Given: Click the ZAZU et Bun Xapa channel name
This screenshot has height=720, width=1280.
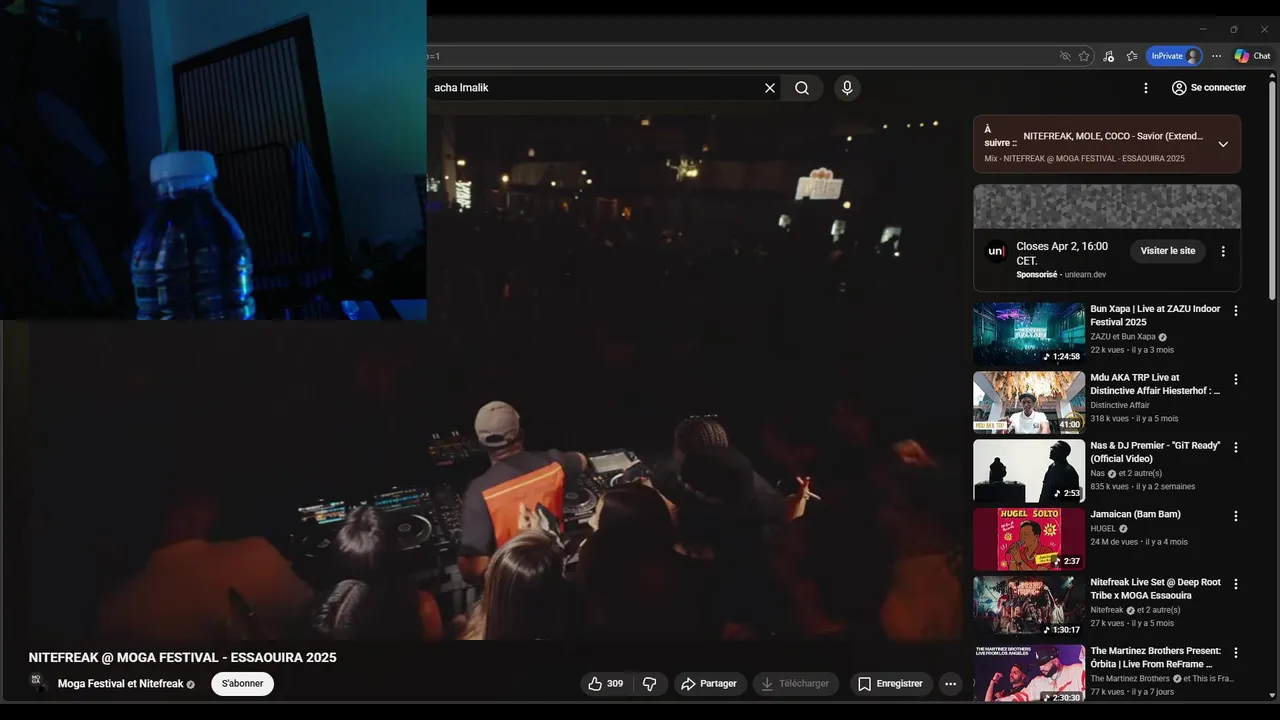Looking at the screenshot, I should 1123,337.
